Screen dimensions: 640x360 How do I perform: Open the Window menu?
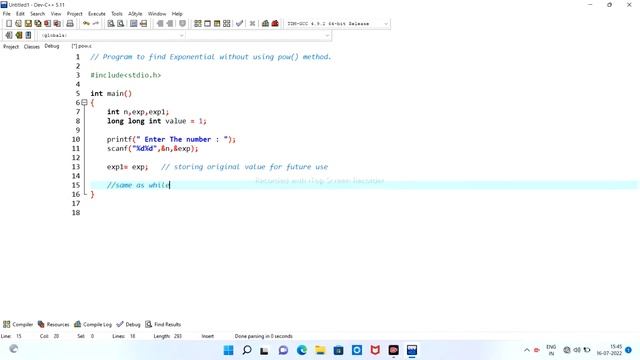coord(157,14)
